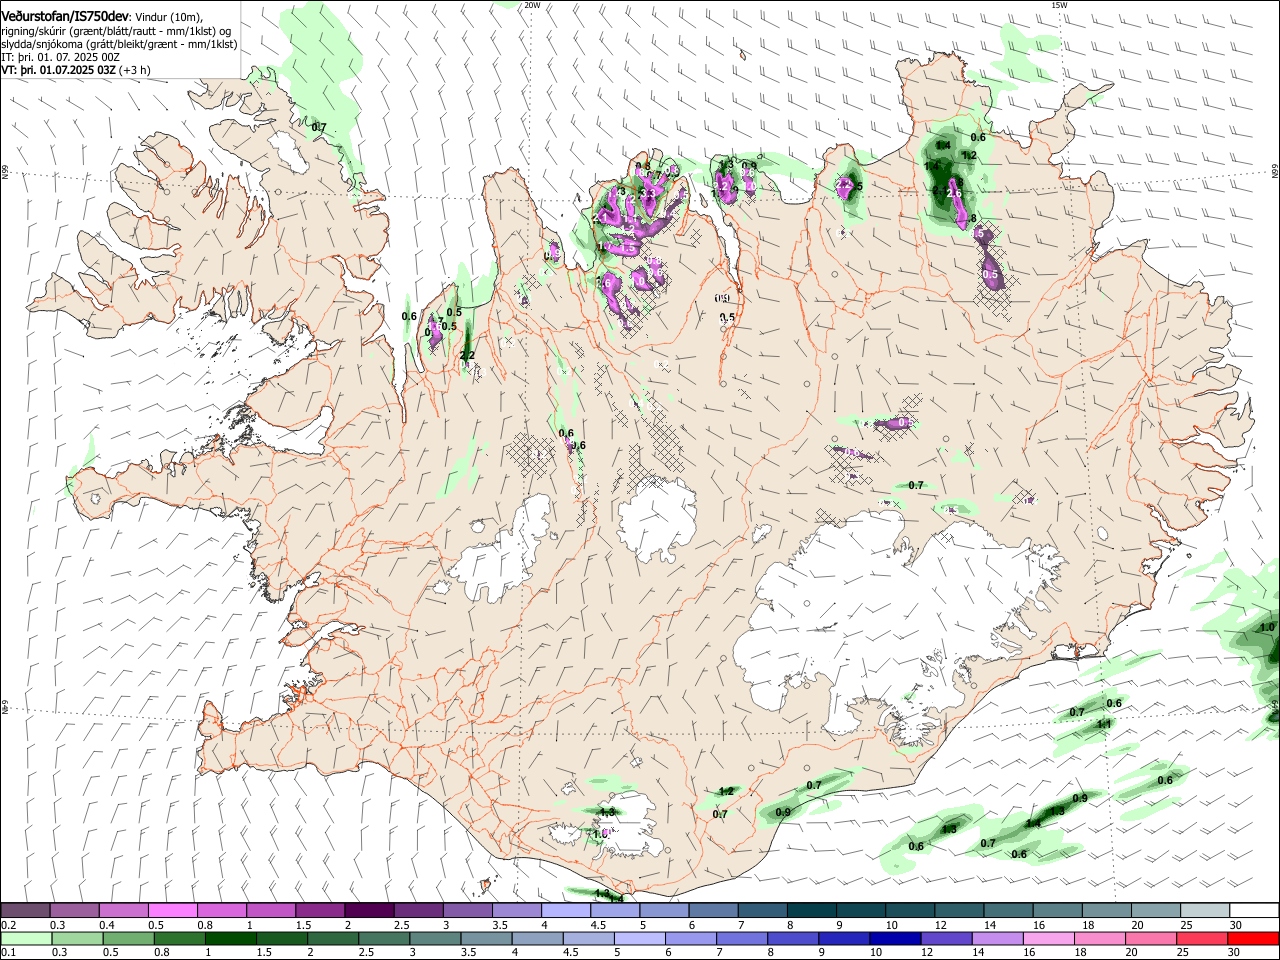The height and width of the screenshot is (960, 1280).
Task: Pick lower legend swatch between 3 and 3.5
Action: pos(435,939)
